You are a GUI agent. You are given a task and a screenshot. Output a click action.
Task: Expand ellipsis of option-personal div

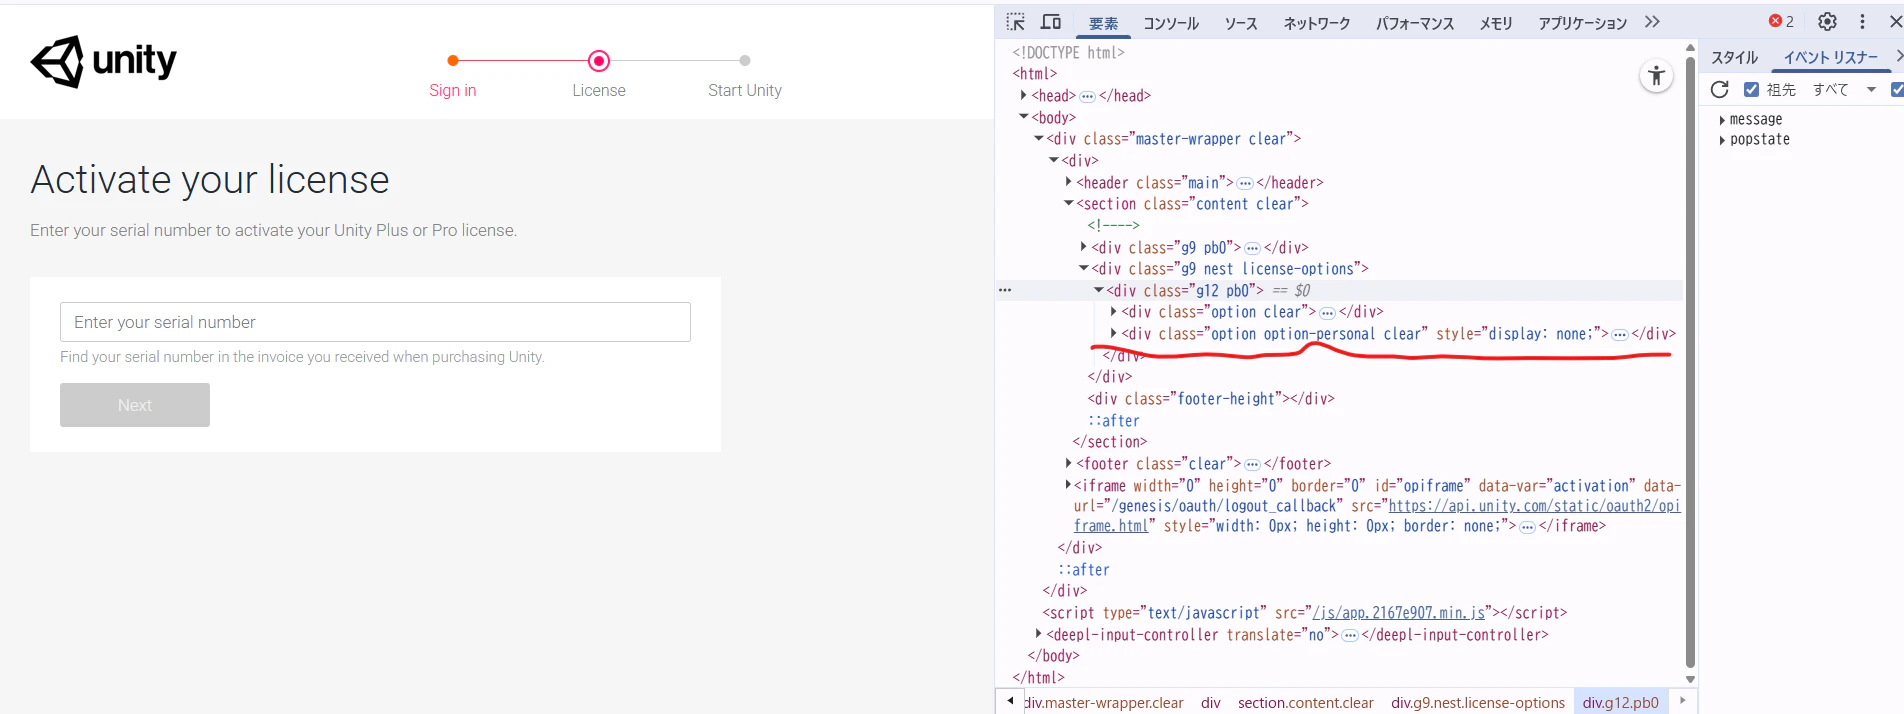click(1620, 334)
